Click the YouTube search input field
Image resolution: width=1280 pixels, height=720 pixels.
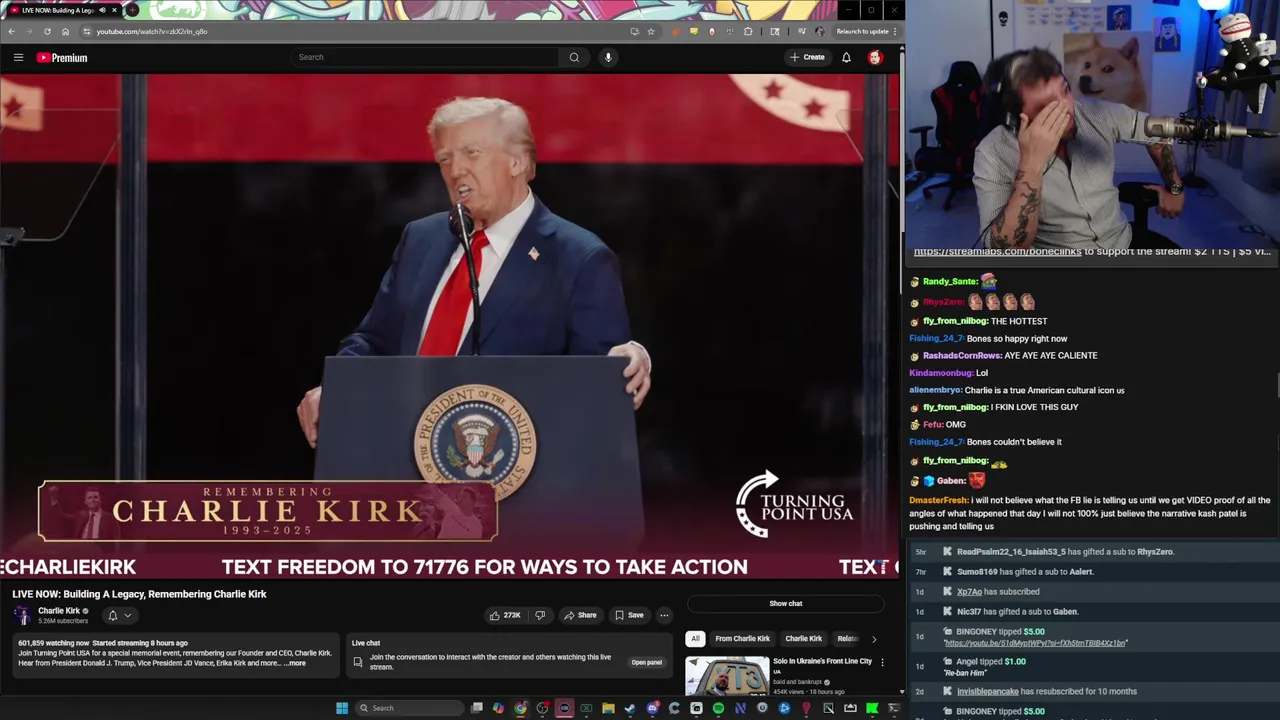pos(425,57)
